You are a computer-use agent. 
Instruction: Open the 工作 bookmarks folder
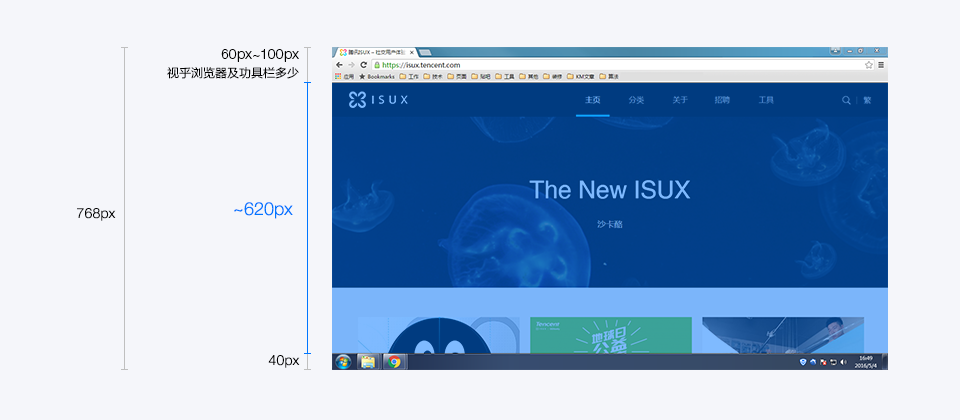pyautogui.click(x=408, y=77)
